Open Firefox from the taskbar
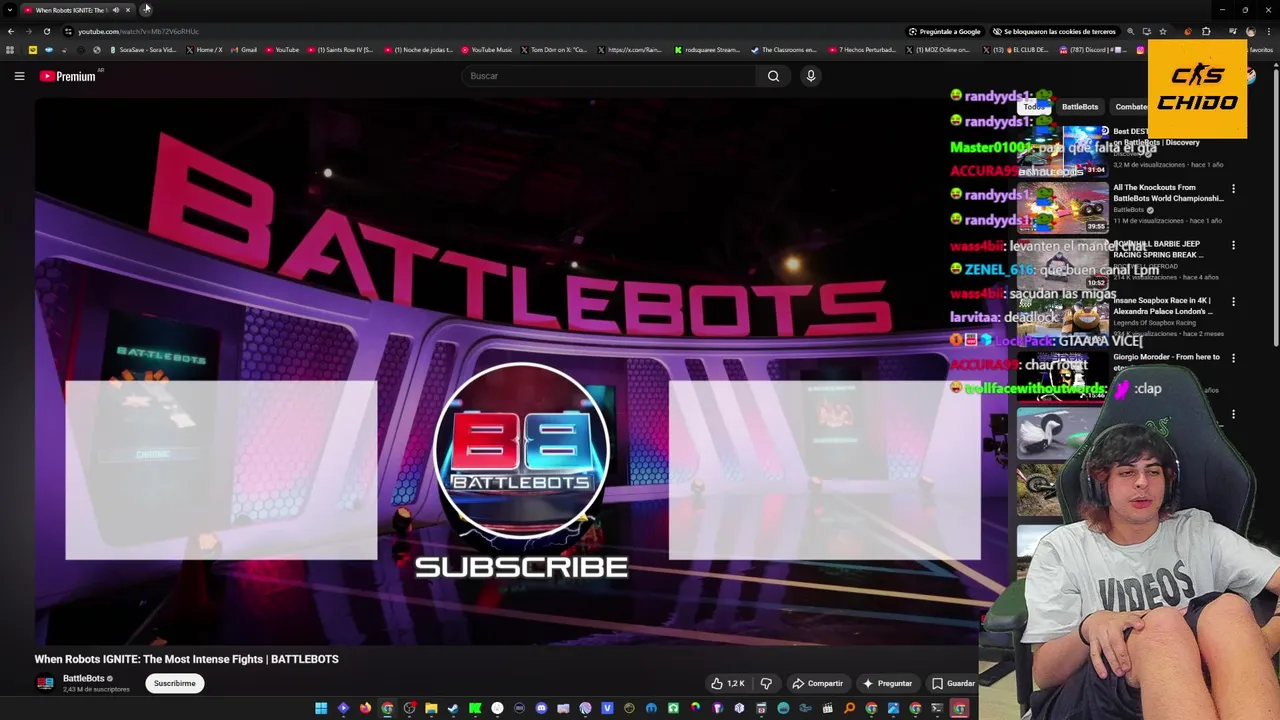This screenshot has width=1280, height=720. tap(365, 708)
